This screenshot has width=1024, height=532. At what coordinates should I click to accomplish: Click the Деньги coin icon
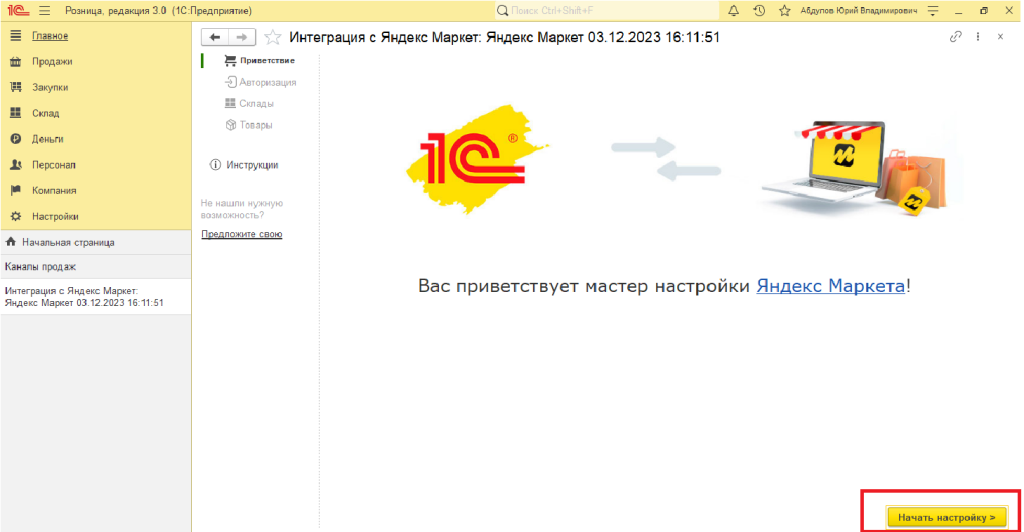(16, 138)
